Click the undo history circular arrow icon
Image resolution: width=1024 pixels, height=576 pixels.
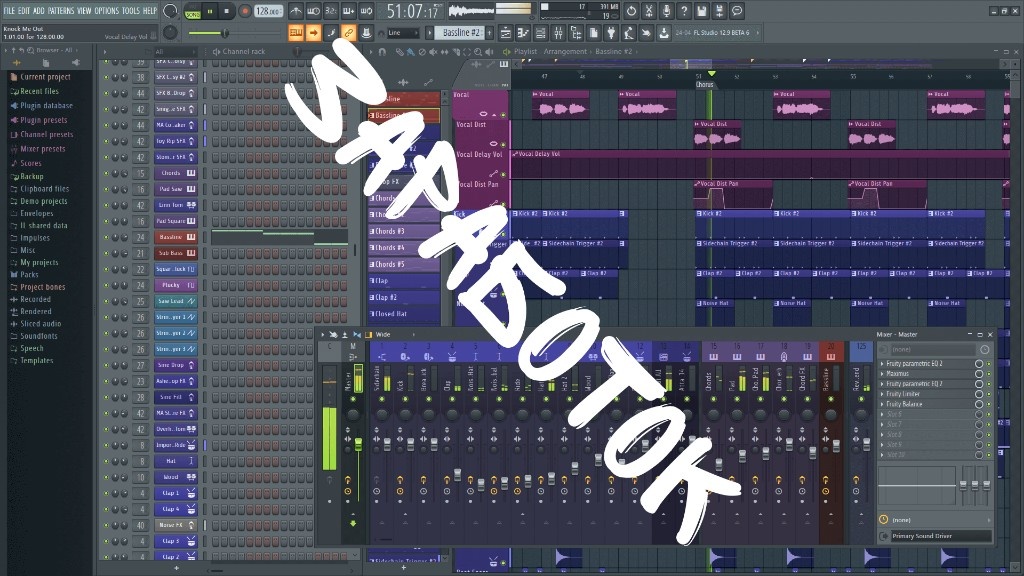coord(631,11)
